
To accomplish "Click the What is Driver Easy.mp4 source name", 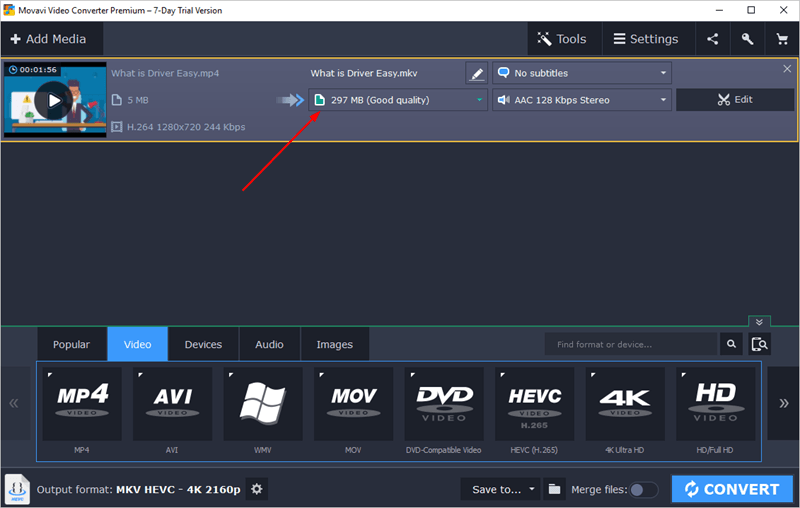I will coord(165,73).
